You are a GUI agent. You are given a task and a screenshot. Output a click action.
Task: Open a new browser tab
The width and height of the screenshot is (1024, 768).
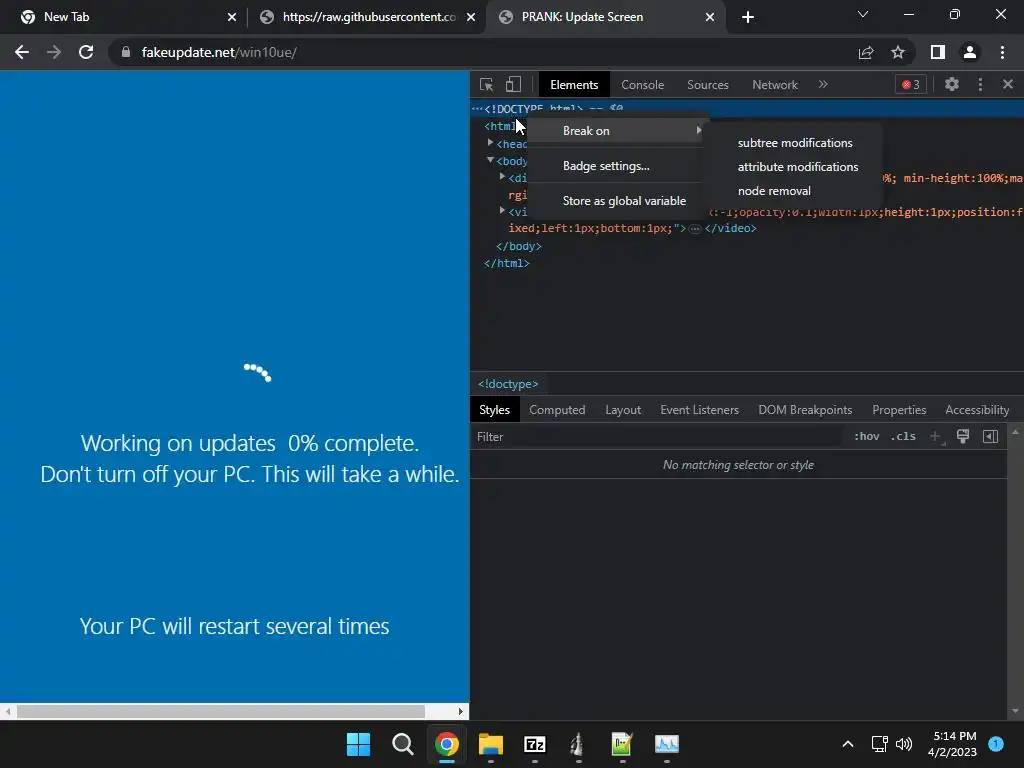pos(748,17)
